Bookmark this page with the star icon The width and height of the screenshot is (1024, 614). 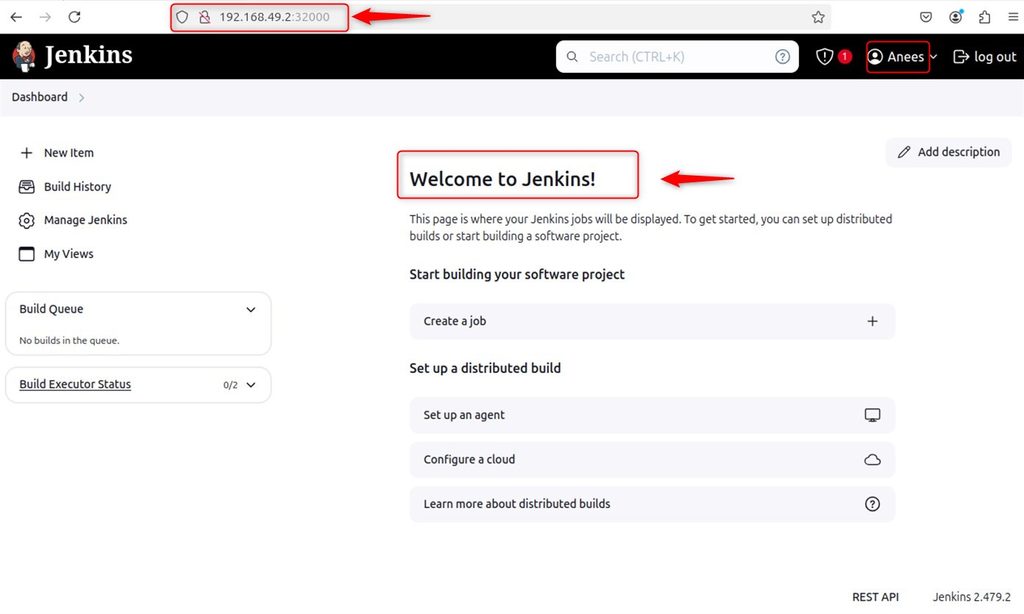(x=818, y=18)
